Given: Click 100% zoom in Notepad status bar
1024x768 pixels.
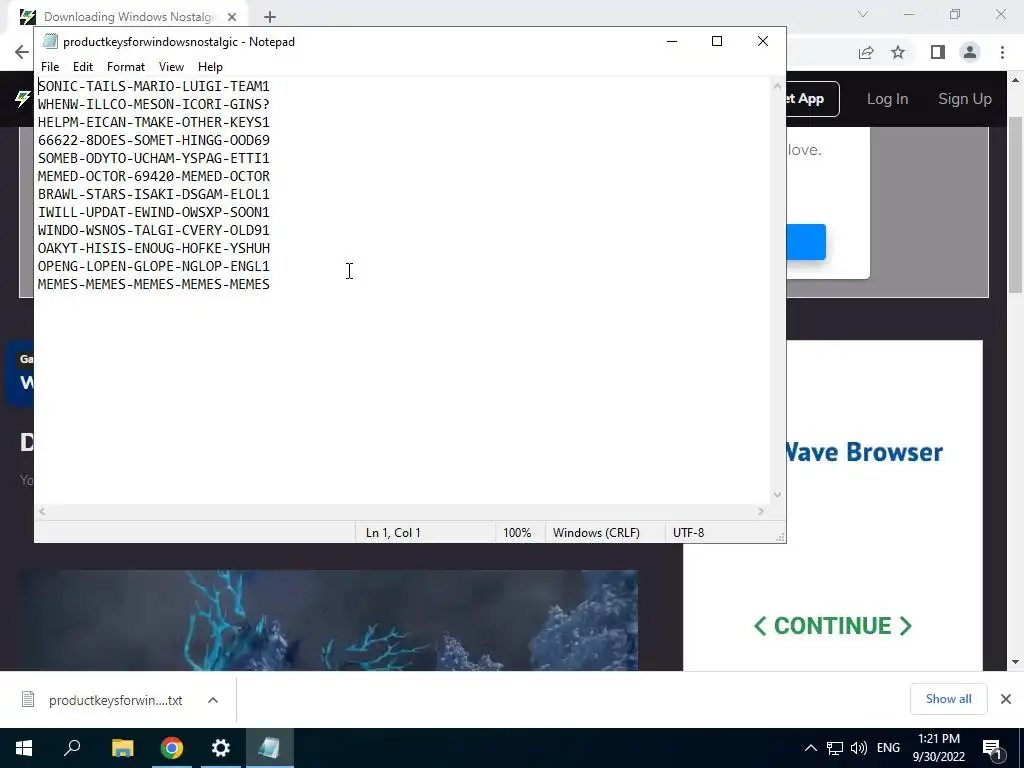Looking at the screenshot, I should [x=517, y=533].
